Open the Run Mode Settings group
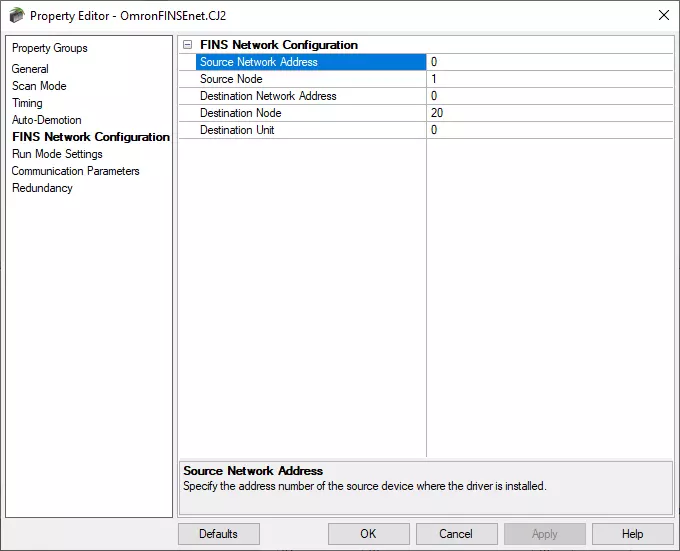The width and height of the screenshot is (680, 551). (x=57, y=154)
